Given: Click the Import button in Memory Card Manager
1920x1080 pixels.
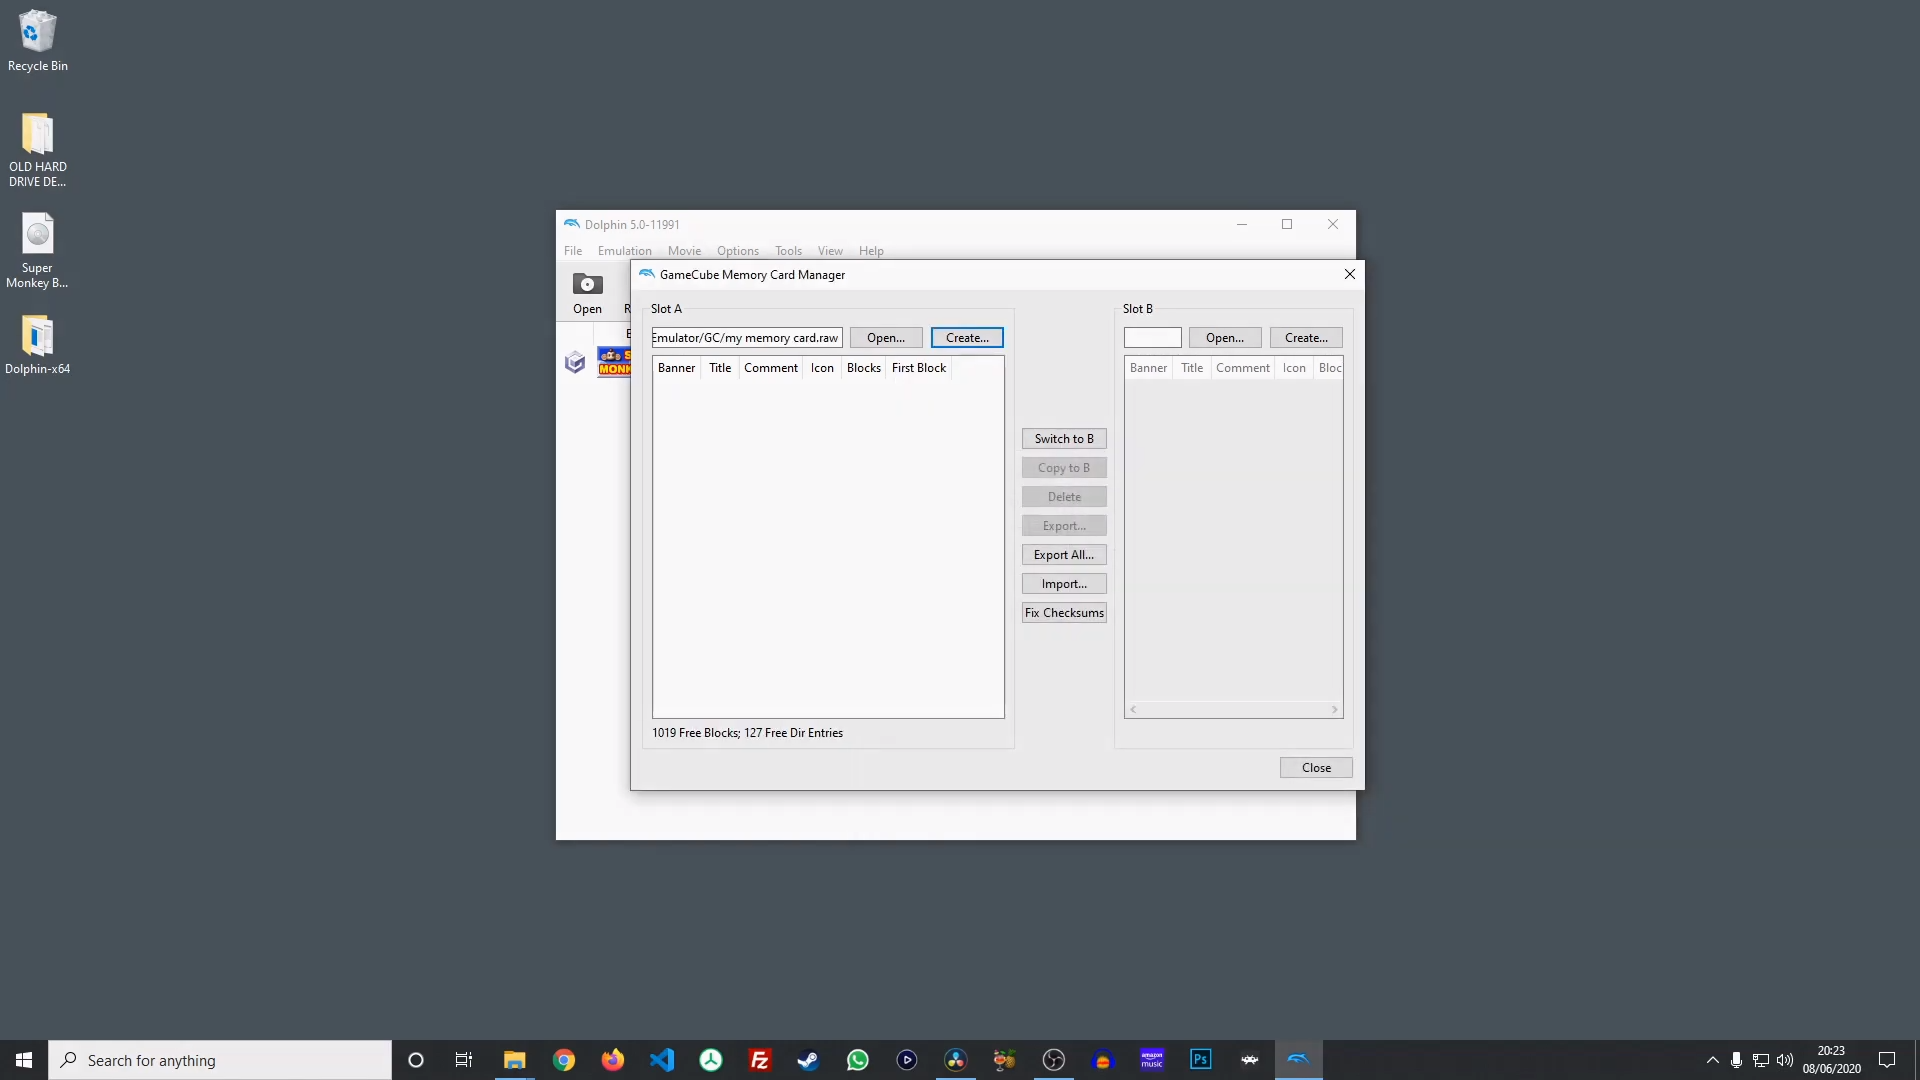Looking at the screenshot, I should [x=1064, y=583].
